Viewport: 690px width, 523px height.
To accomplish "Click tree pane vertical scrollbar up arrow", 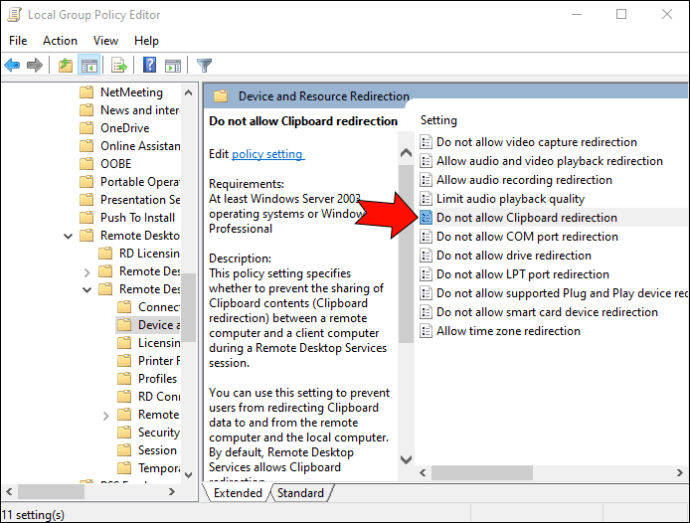I will 189,93.
